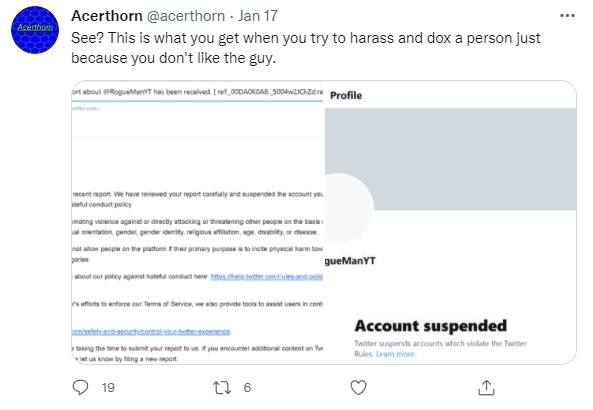Viewport: 593px width, 410px height.
Task: Click the control-your-twitter-experience link in image
Action: 151,332
